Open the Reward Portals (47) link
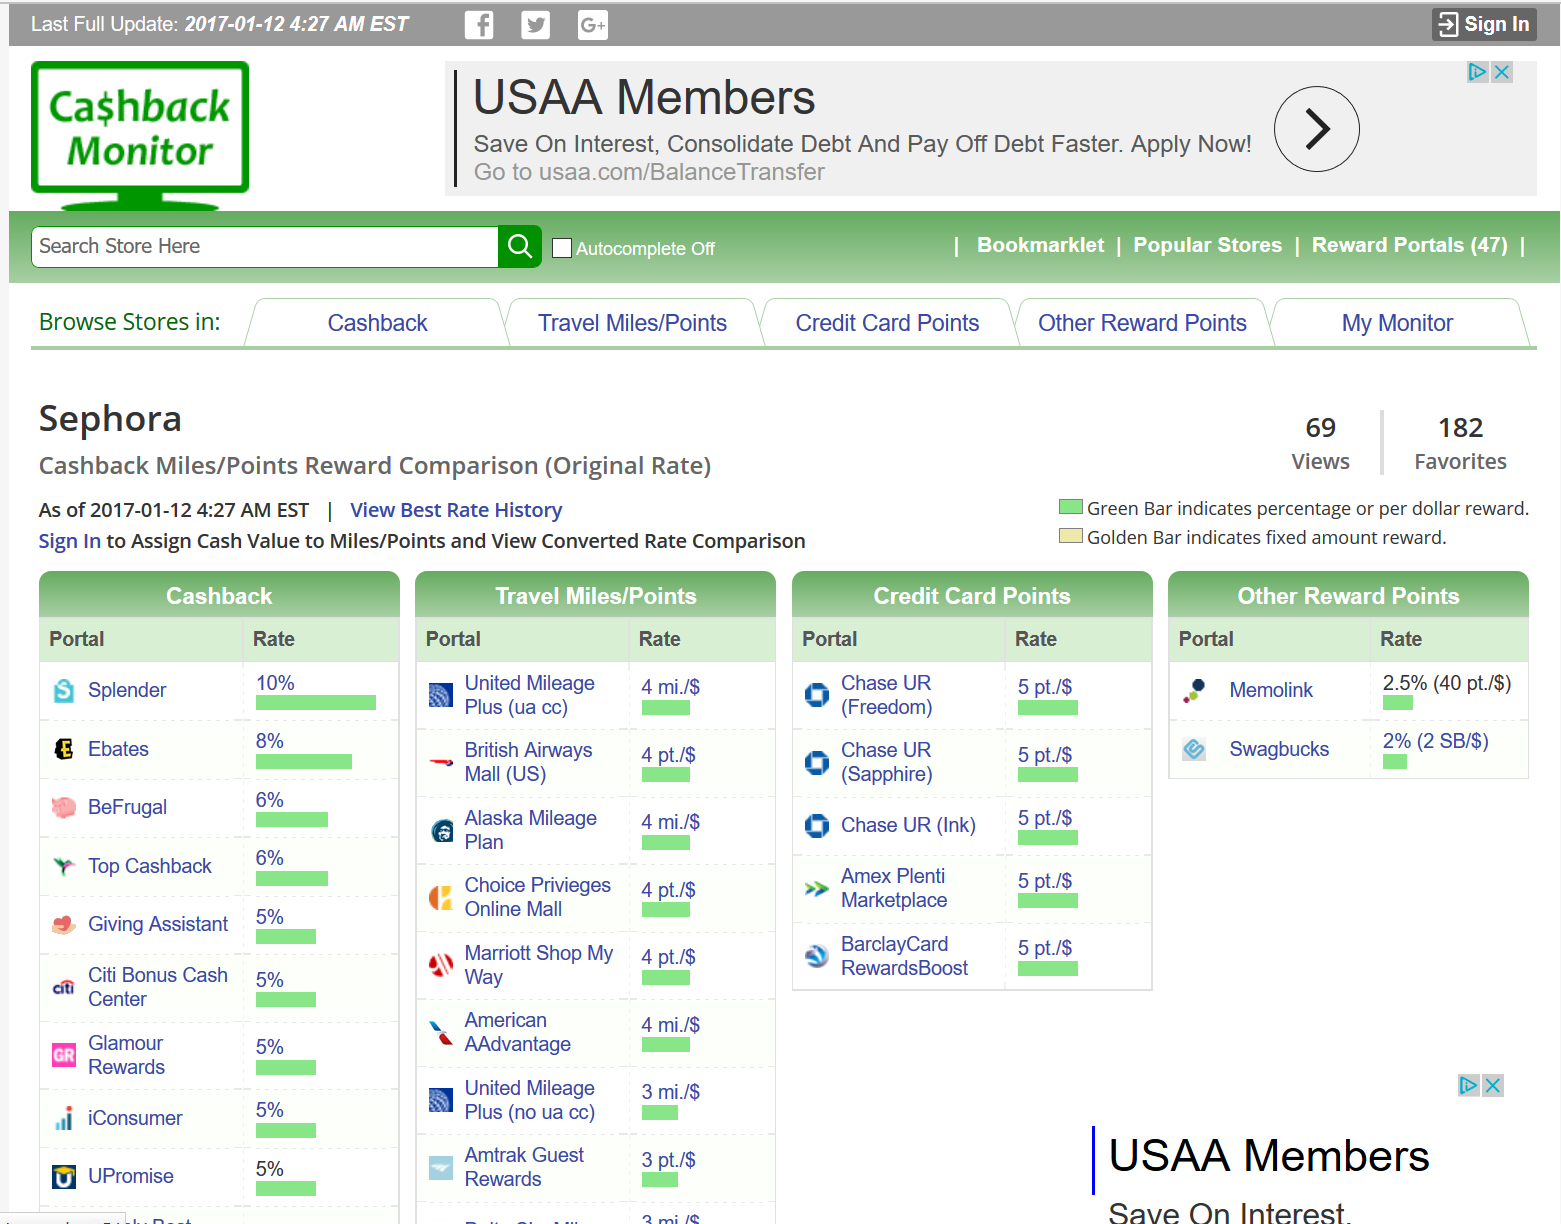The height and width of the screenshot is (1224, 1561). [1409, 245]
